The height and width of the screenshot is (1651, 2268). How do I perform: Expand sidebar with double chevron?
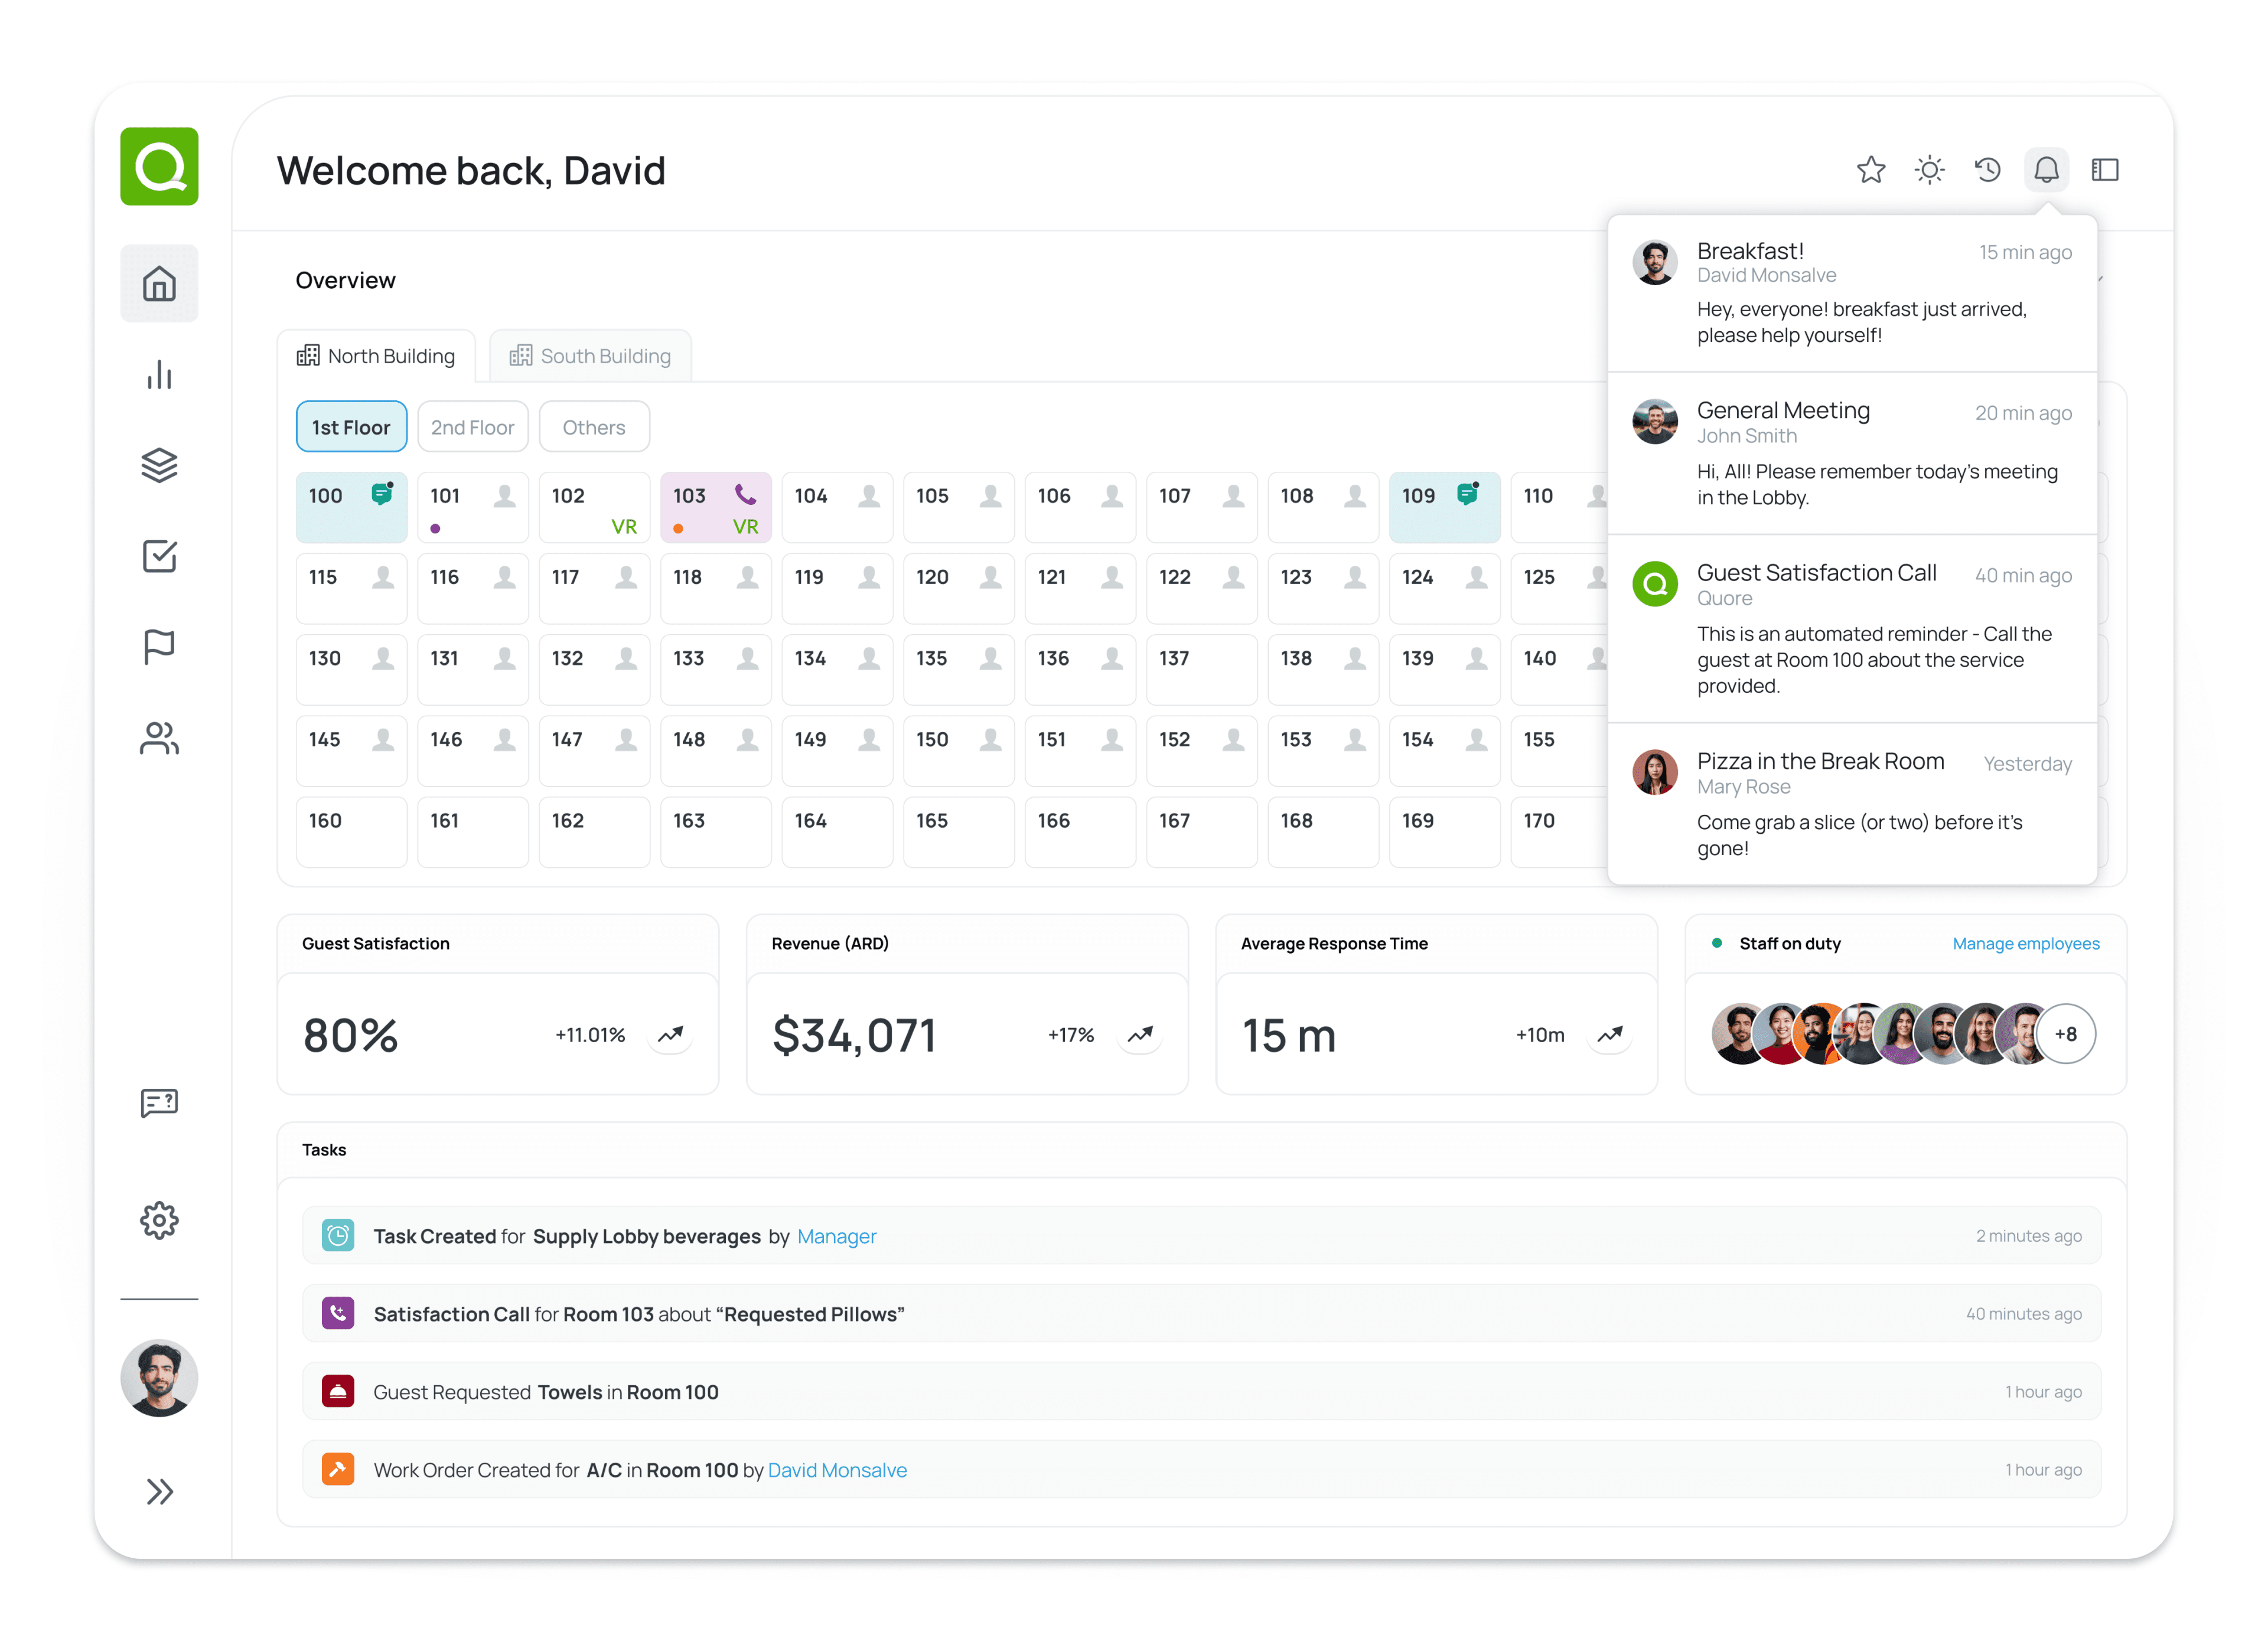click(159, 1491)
